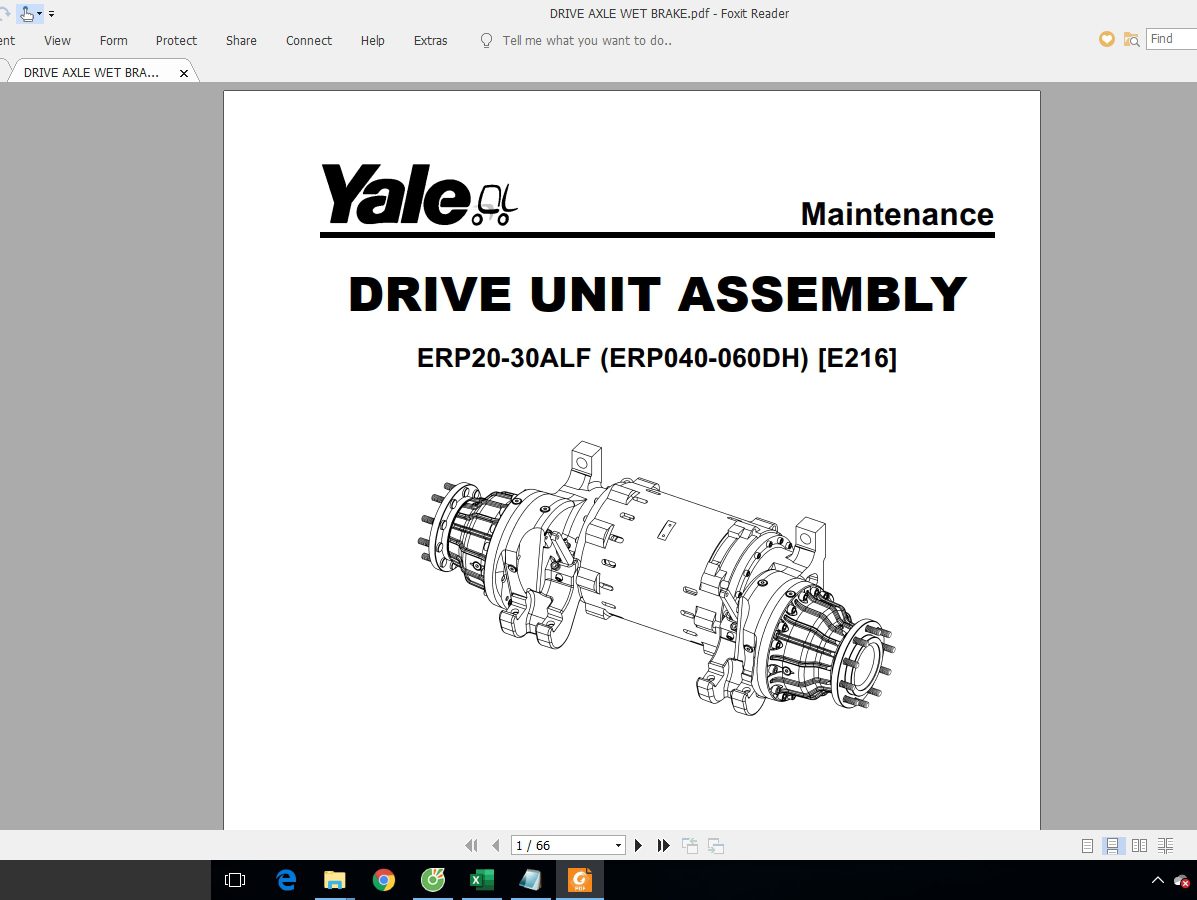The width and height of the screenshot is (1197, 900).
Task: Open File Explorer from the taskbar
Action: [334, 880]
